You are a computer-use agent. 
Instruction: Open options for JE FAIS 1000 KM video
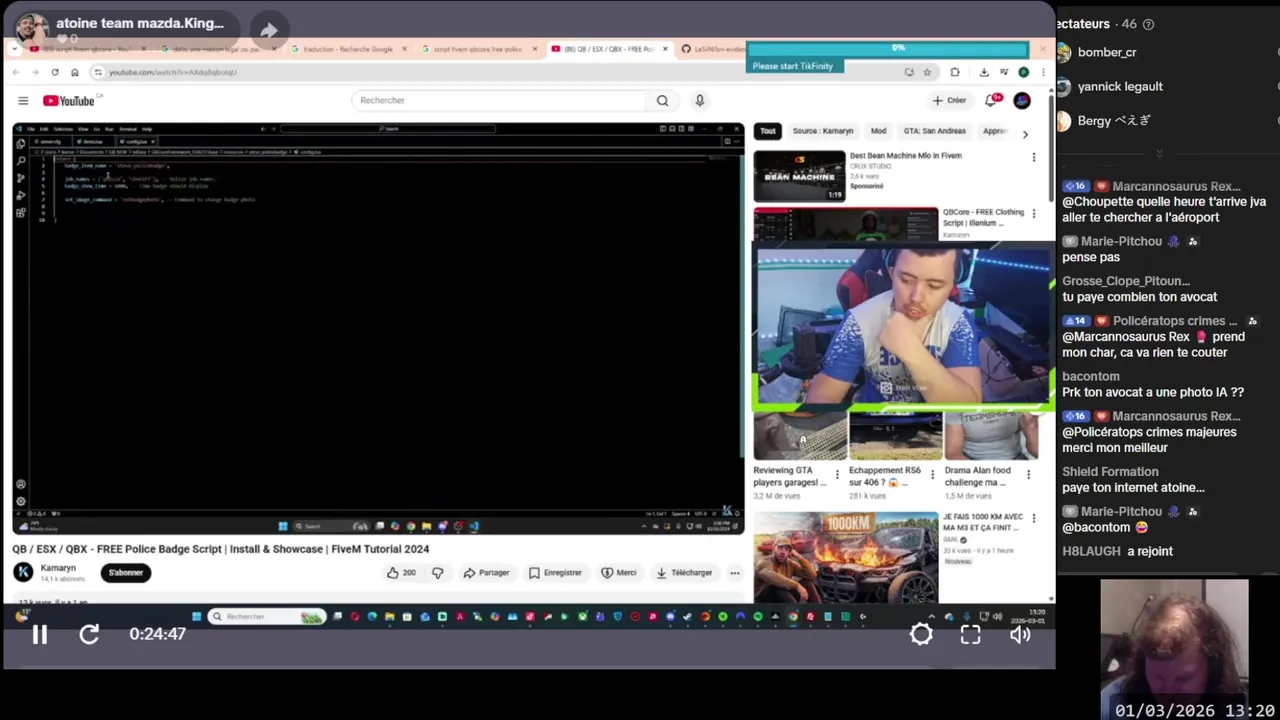coord(1034,519)
